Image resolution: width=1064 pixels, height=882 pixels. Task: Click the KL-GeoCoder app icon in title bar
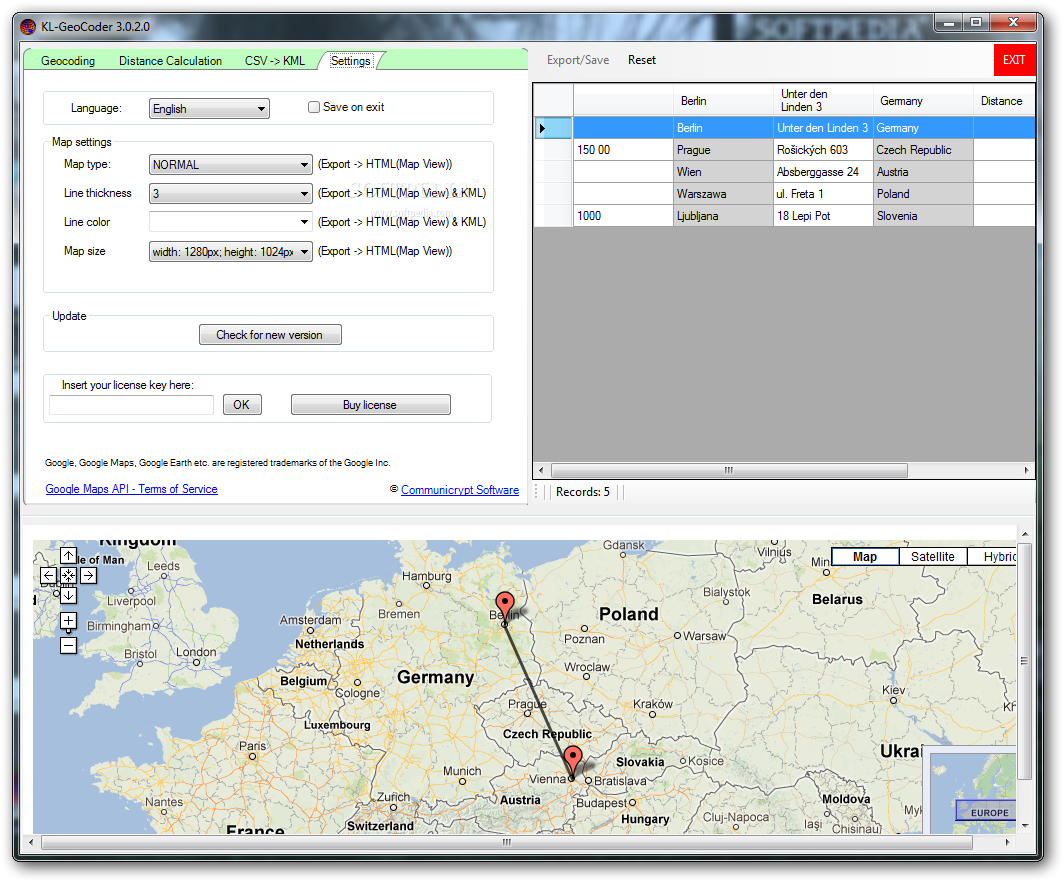(28, 27)
